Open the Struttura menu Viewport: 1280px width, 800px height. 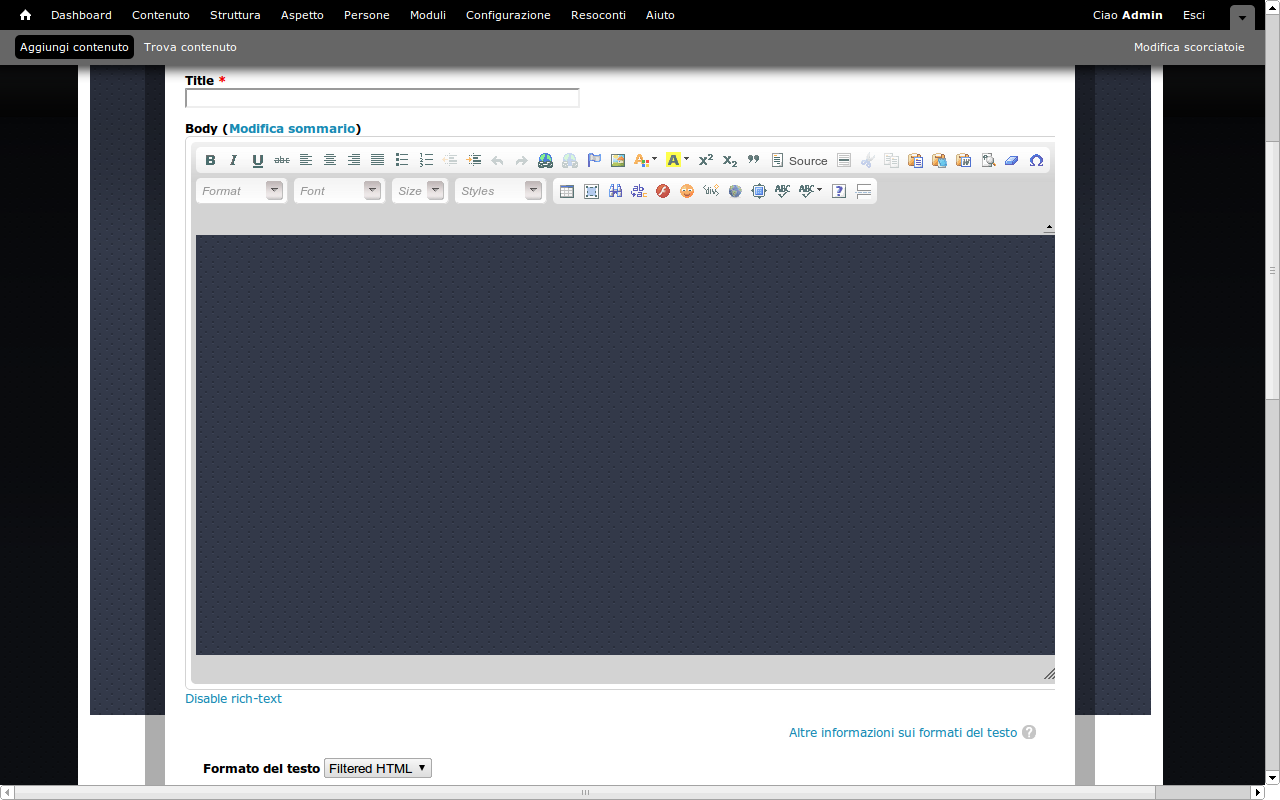pyautogui.click(x=235, y=15)
